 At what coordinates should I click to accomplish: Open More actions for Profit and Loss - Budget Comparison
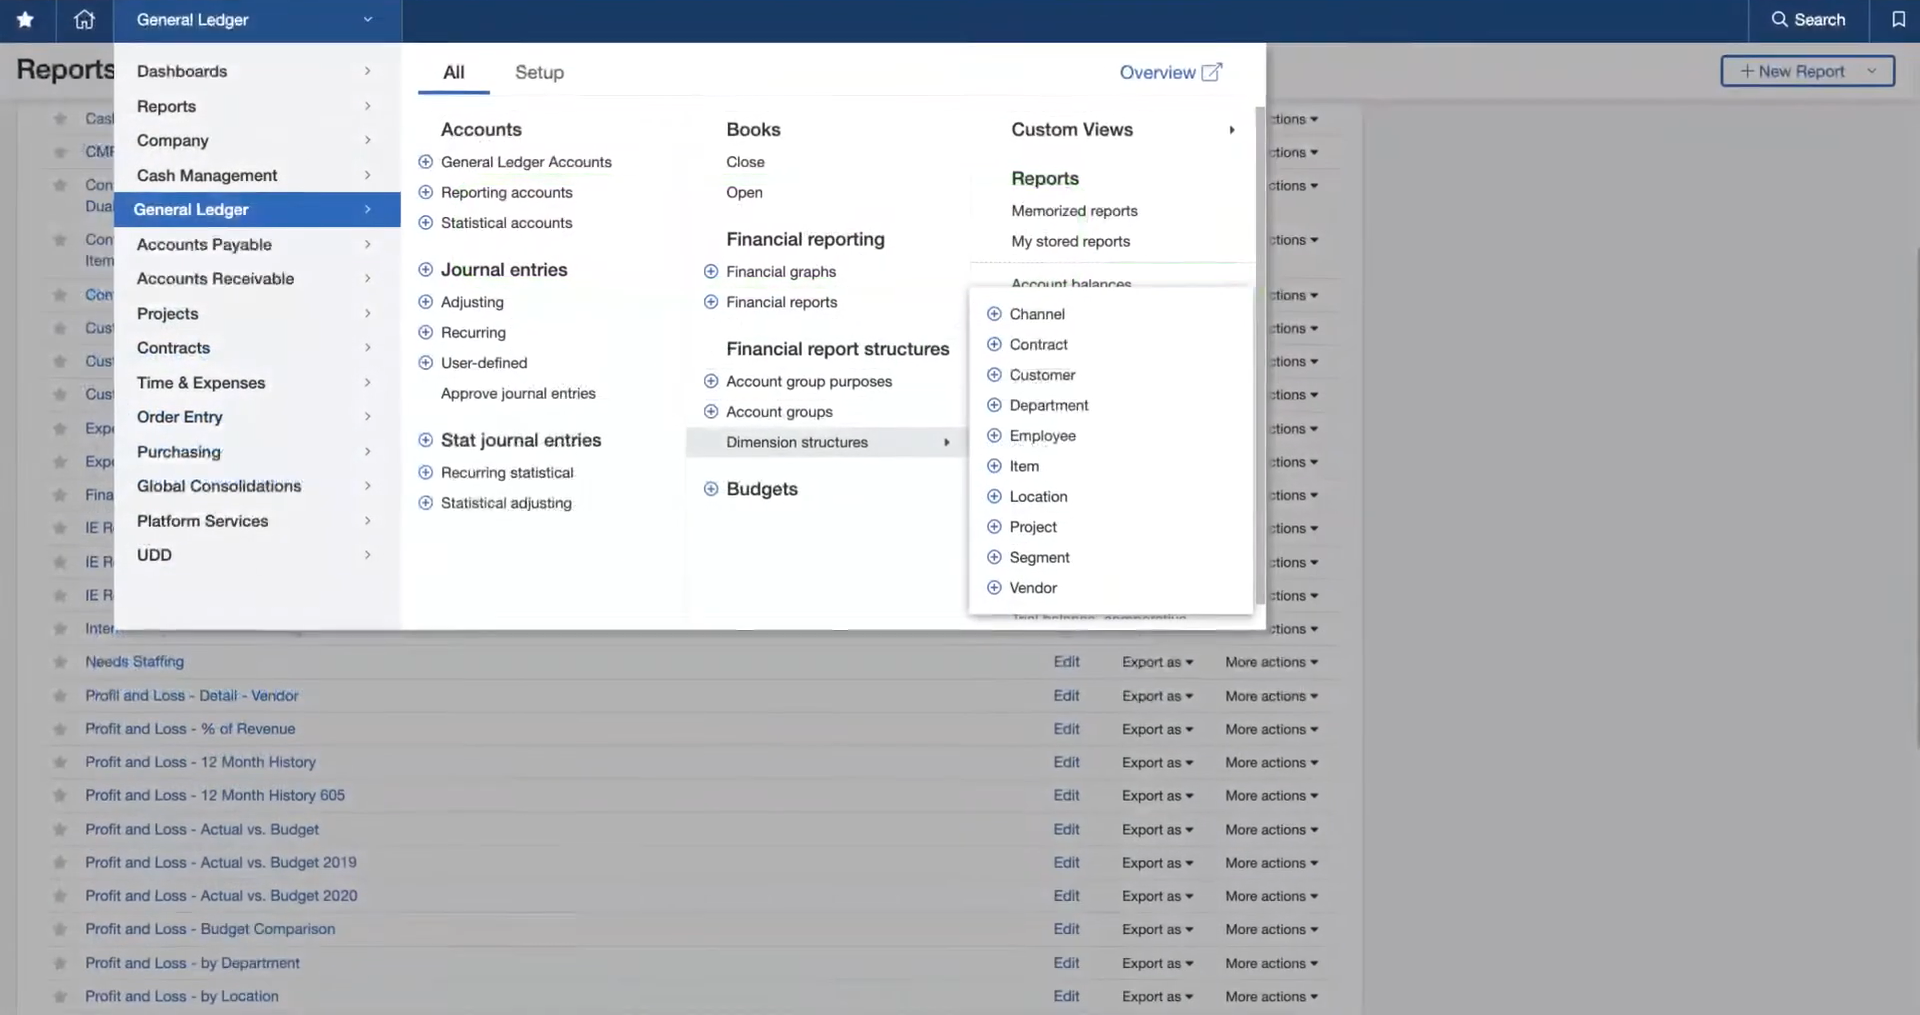(x=1271, y=929)
